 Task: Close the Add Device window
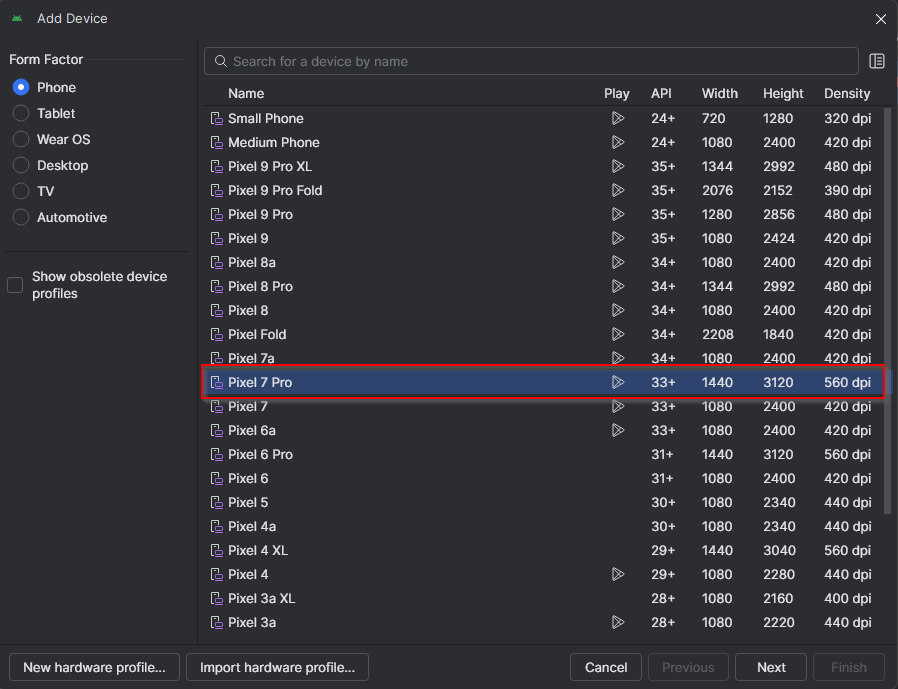pyautogui.click(x=881, y=19)
